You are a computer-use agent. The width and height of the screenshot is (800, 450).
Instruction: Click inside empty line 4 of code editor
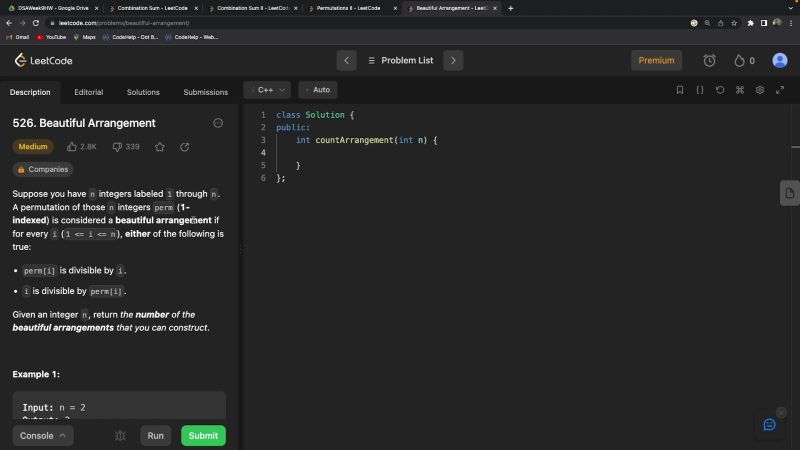coord(400,152)
